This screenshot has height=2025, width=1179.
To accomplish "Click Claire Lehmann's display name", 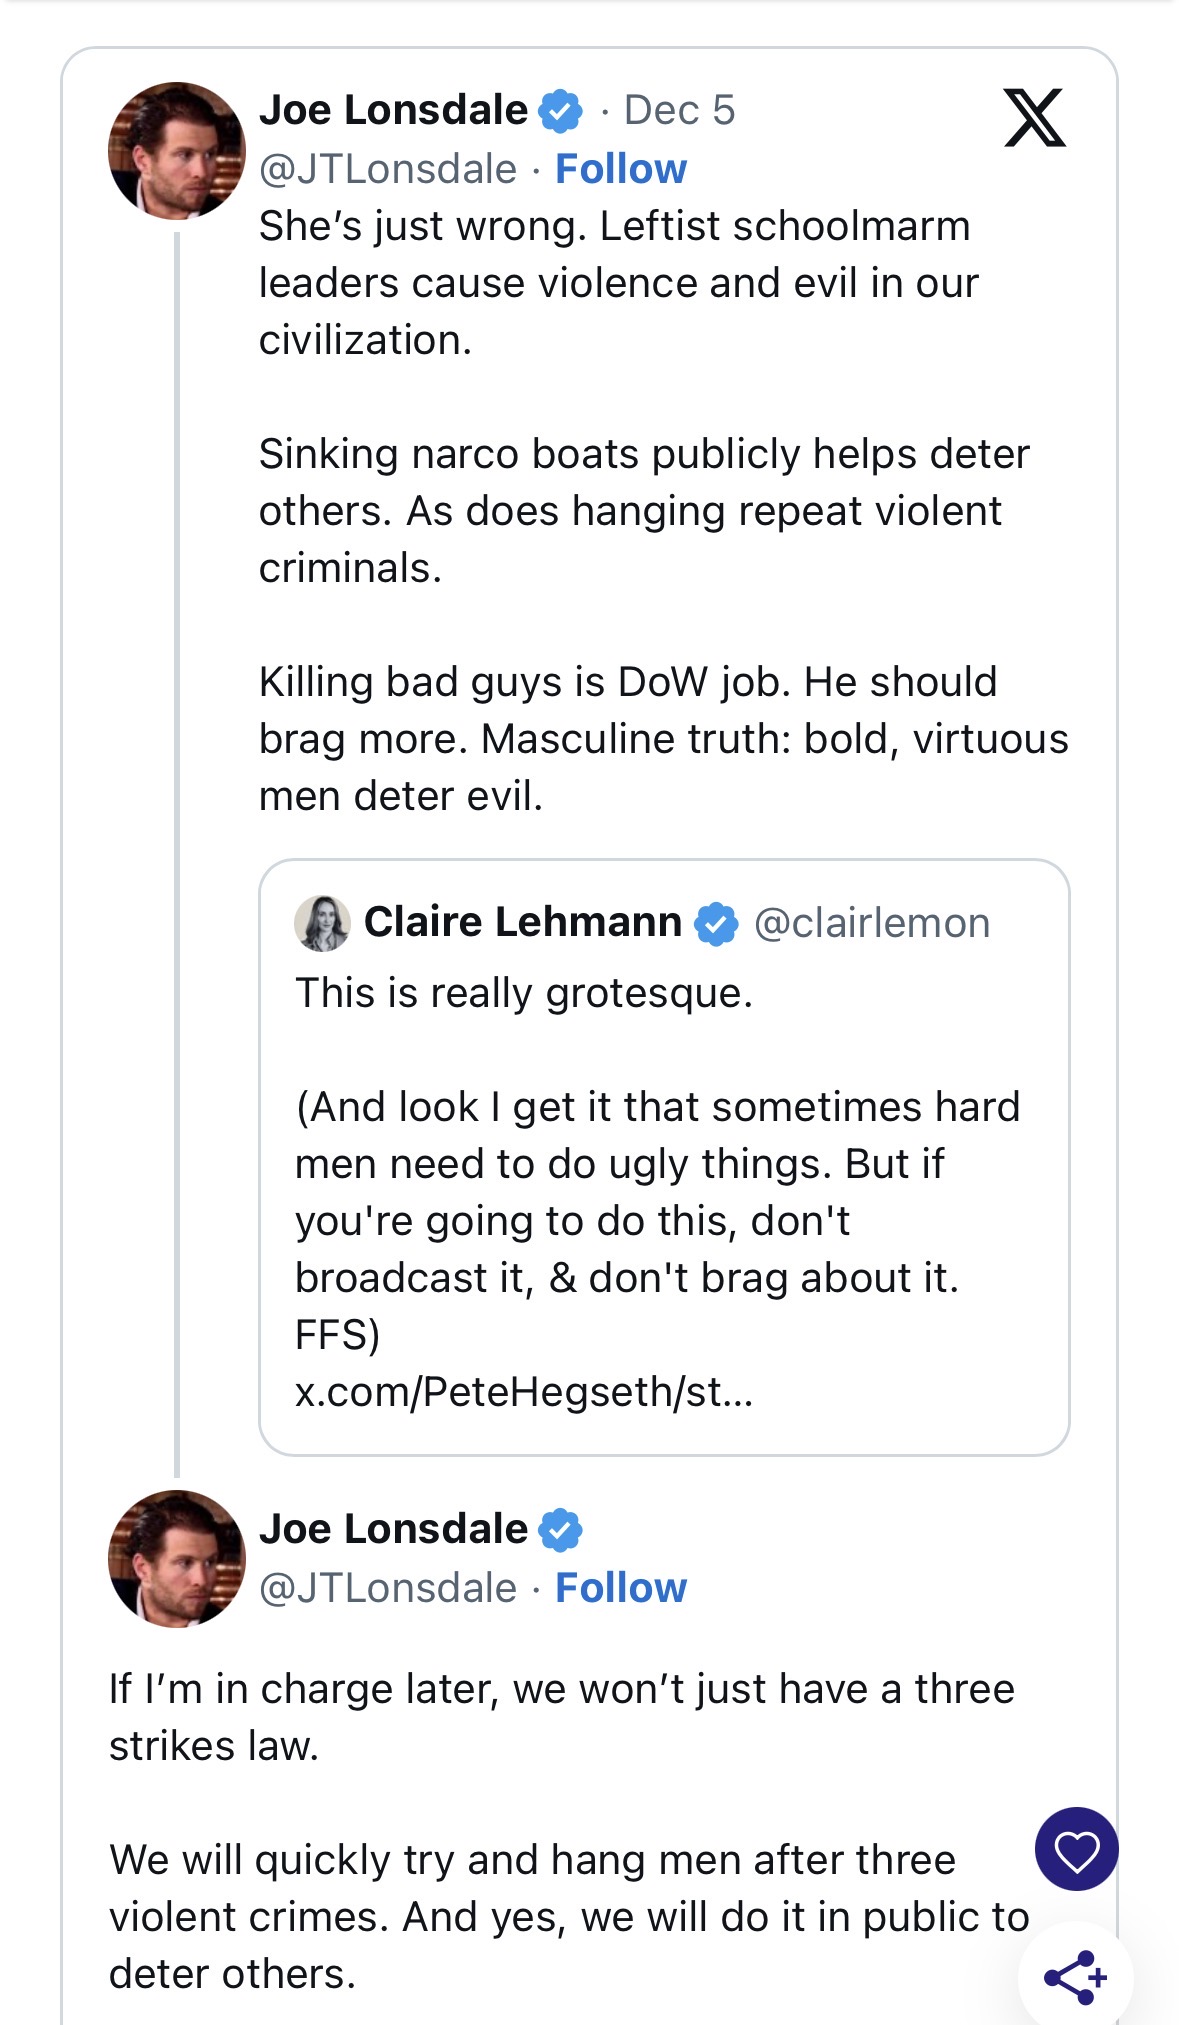I will 523,921.
